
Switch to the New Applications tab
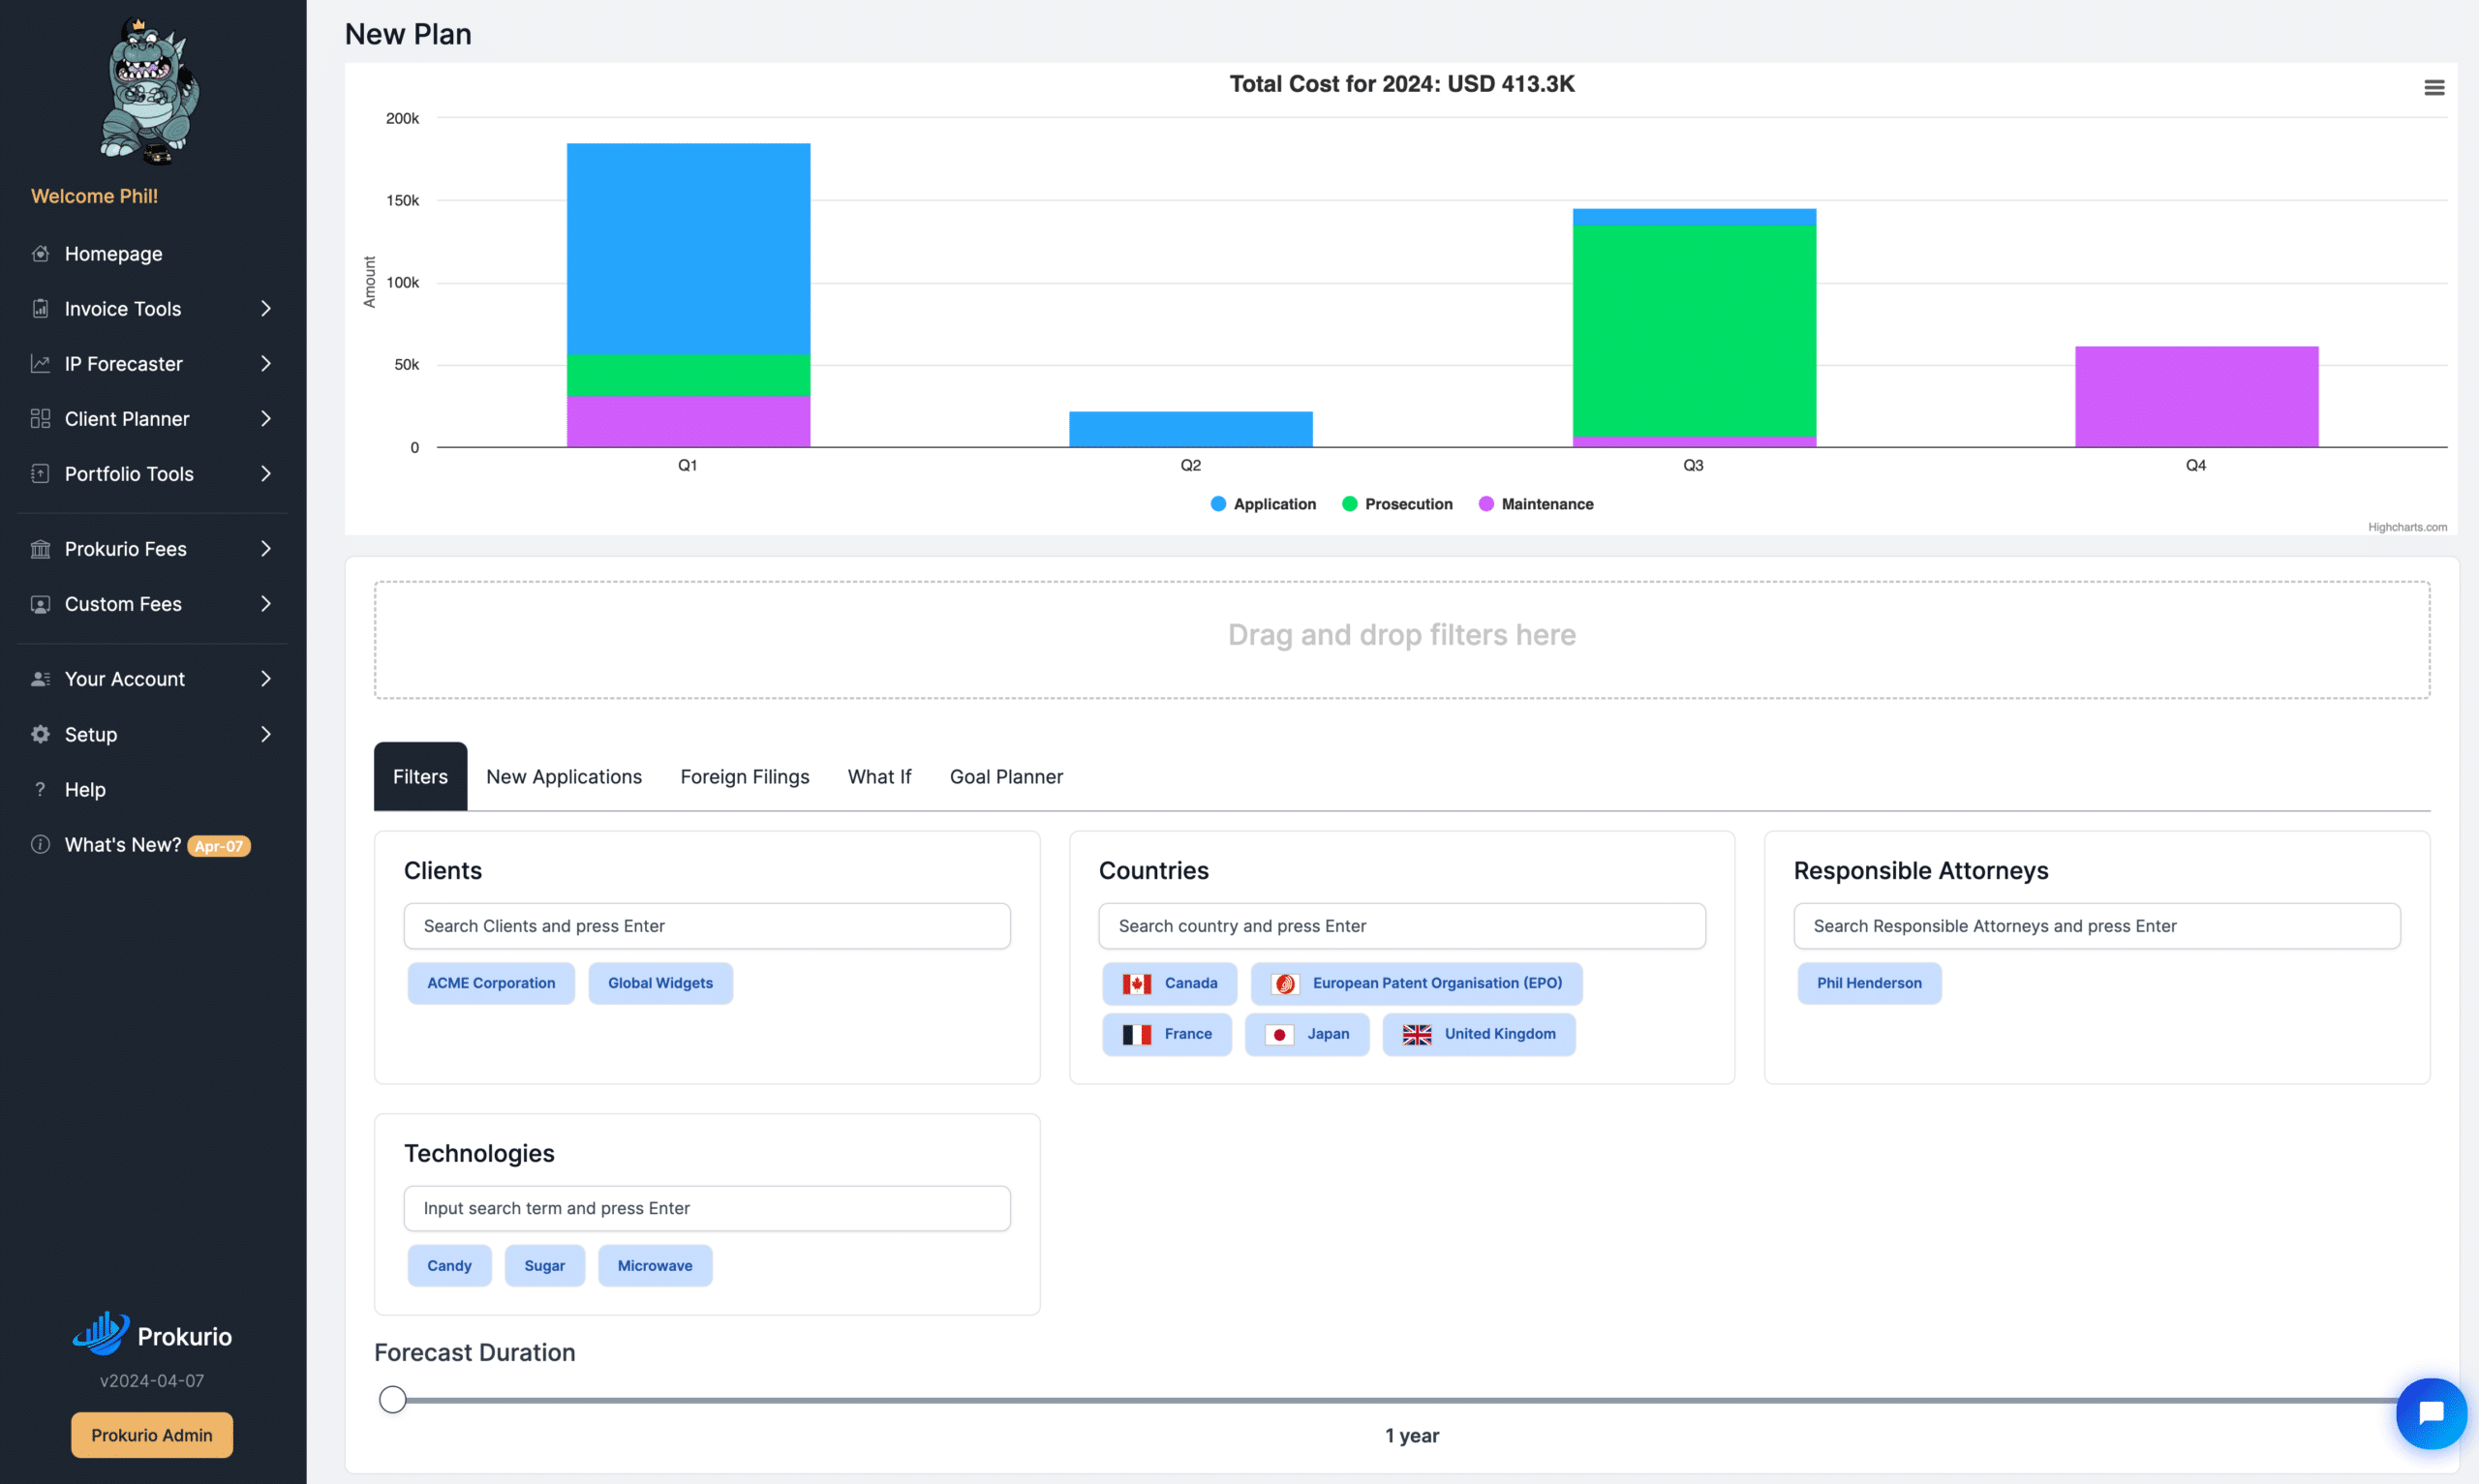point(564,777)
